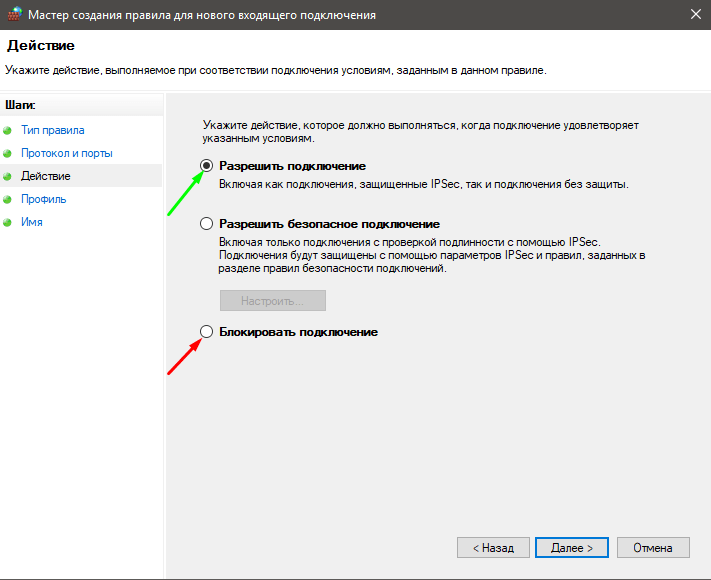The width and height of the screenshot is (711, 580).
Task: Jump to the 'Профиль' step
Action: (x=44, y=199)
